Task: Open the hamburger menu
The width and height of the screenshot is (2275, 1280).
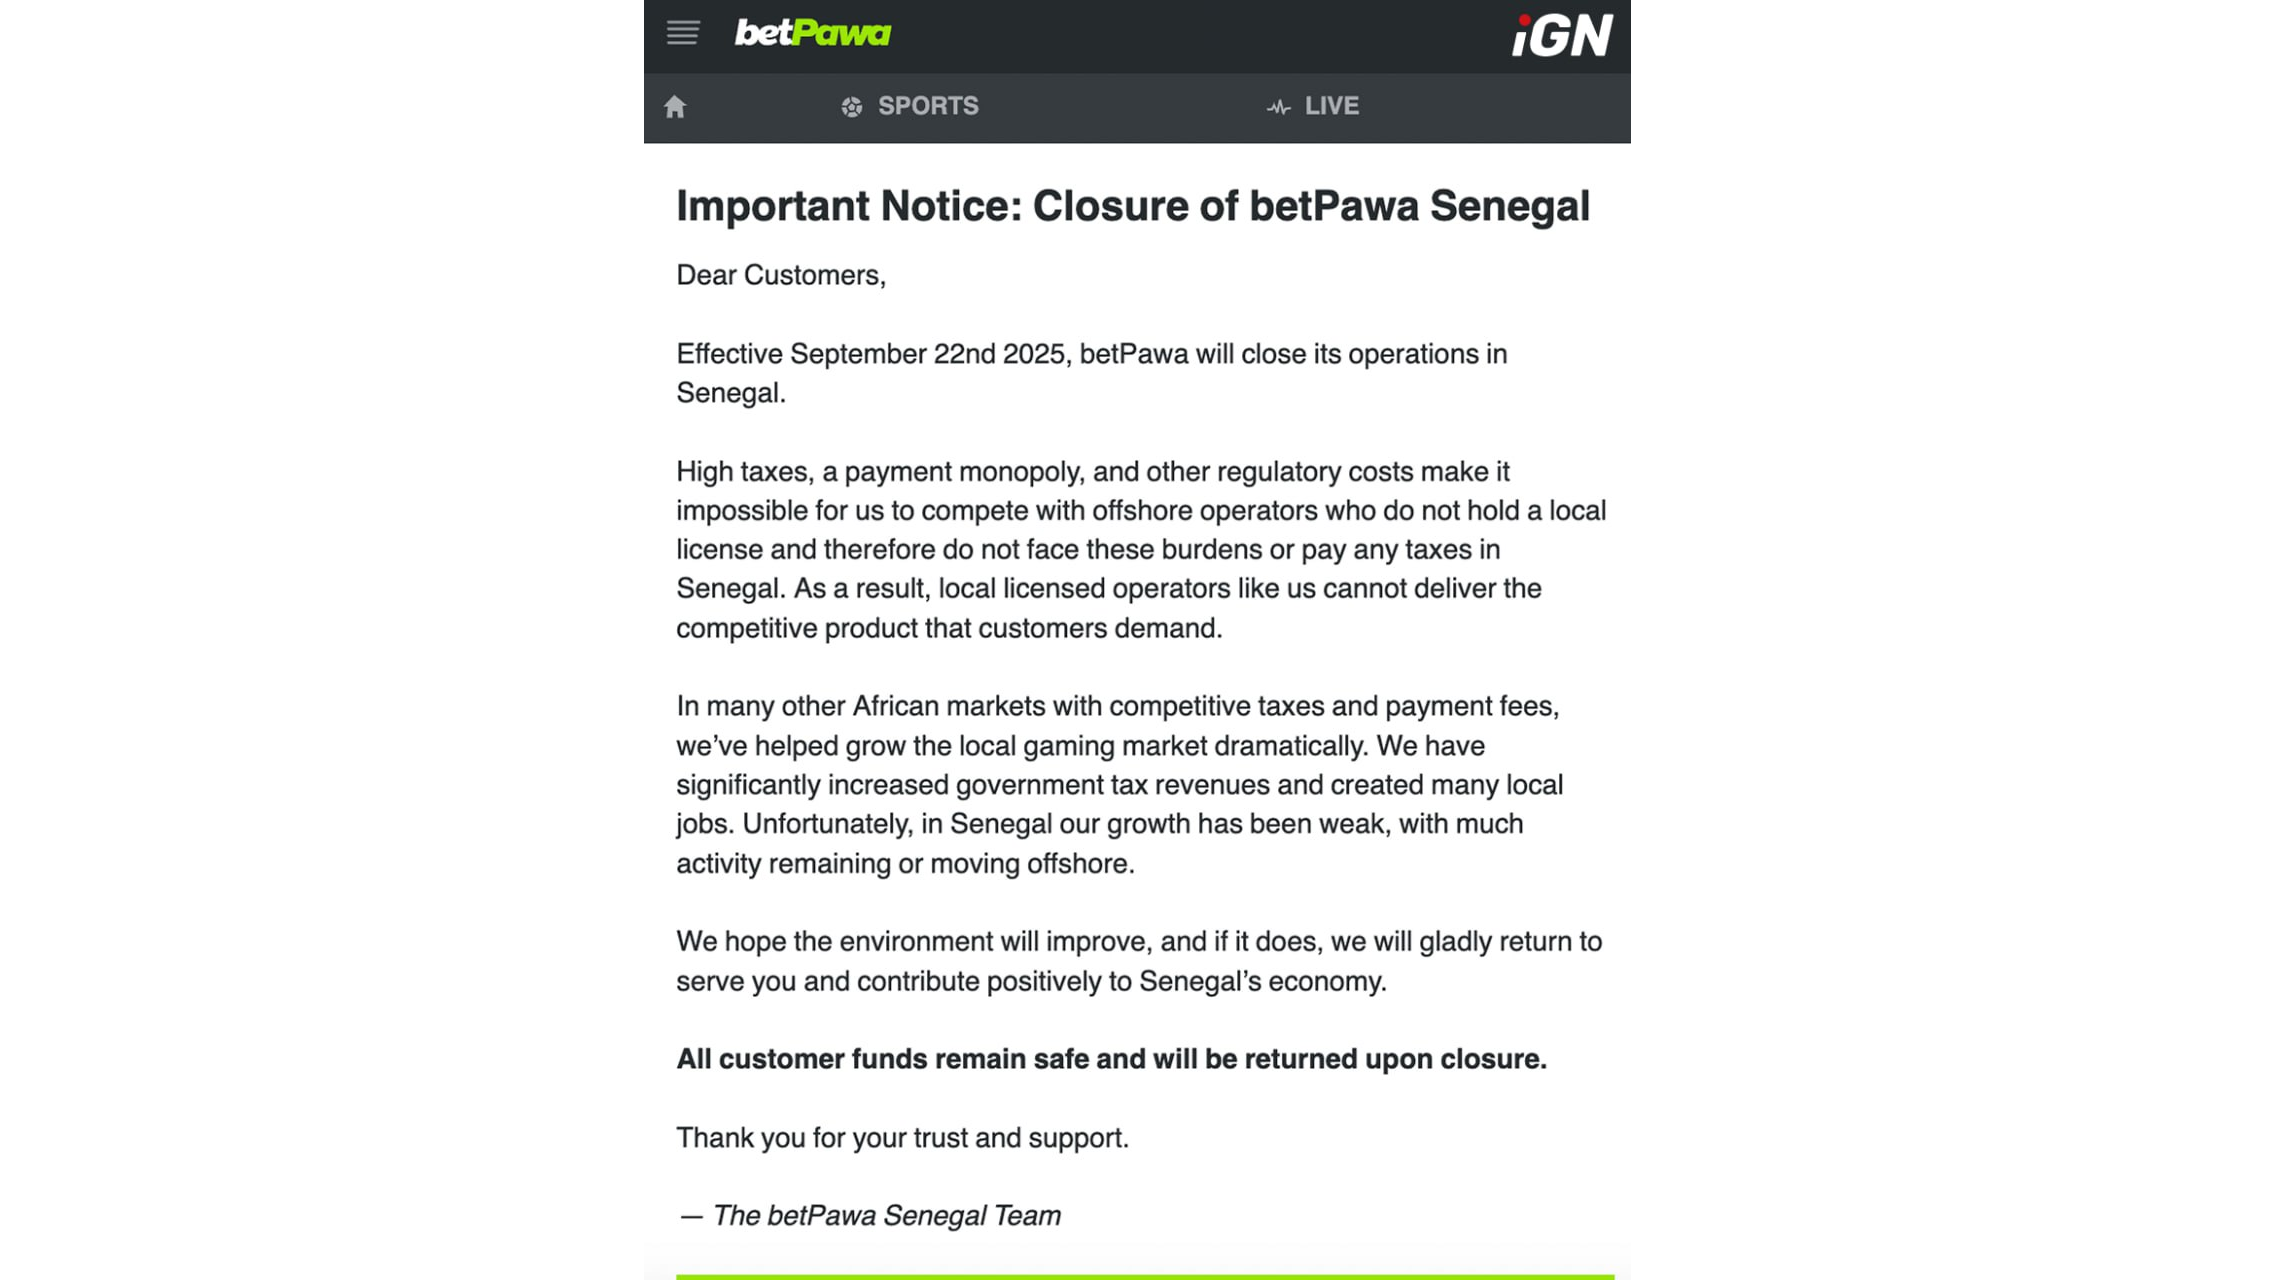Action: point(683,33)
